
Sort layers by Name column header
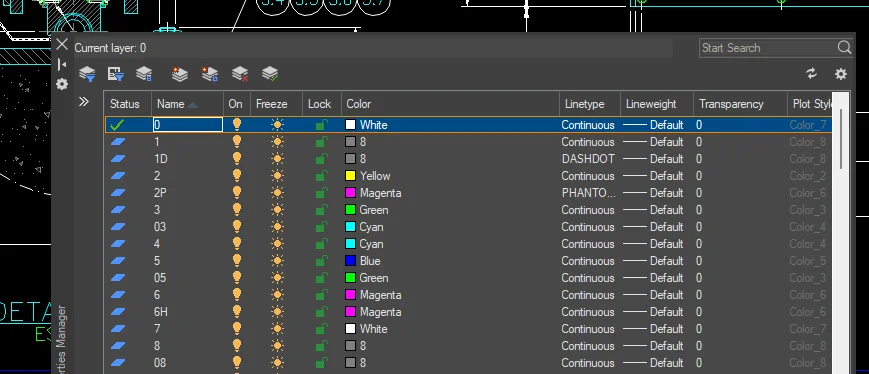[187, 104]
